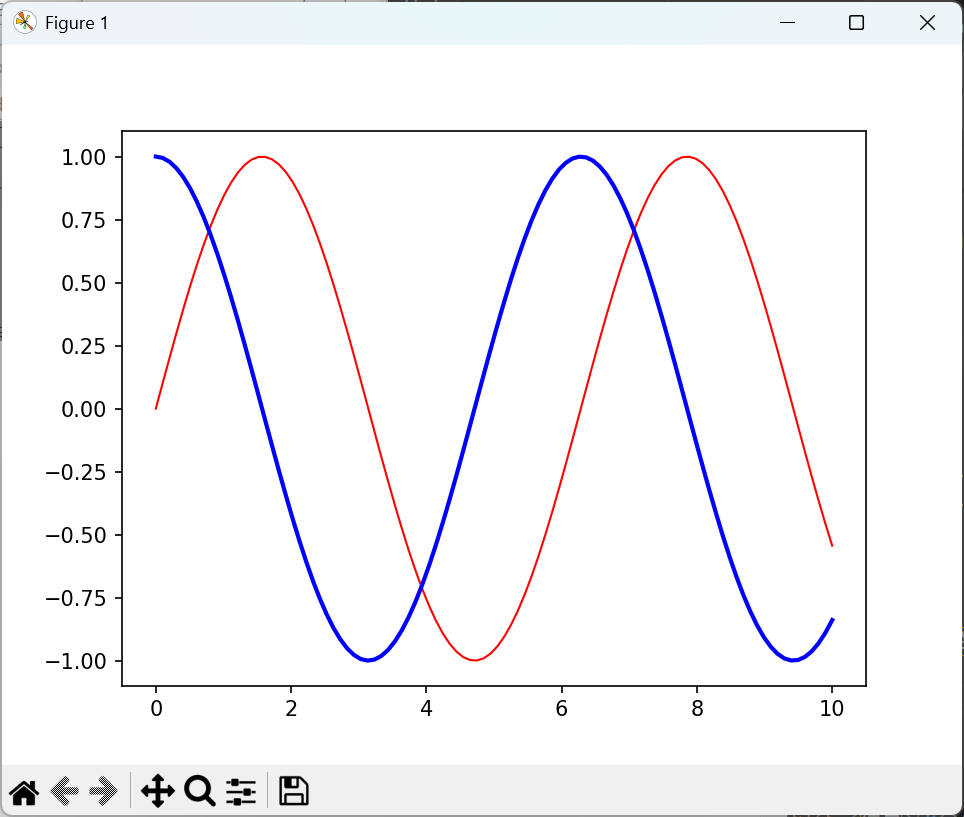The image size is (964, 817).
Task: Open the Configure subplots dialog
Action: [x=241, y=792]
